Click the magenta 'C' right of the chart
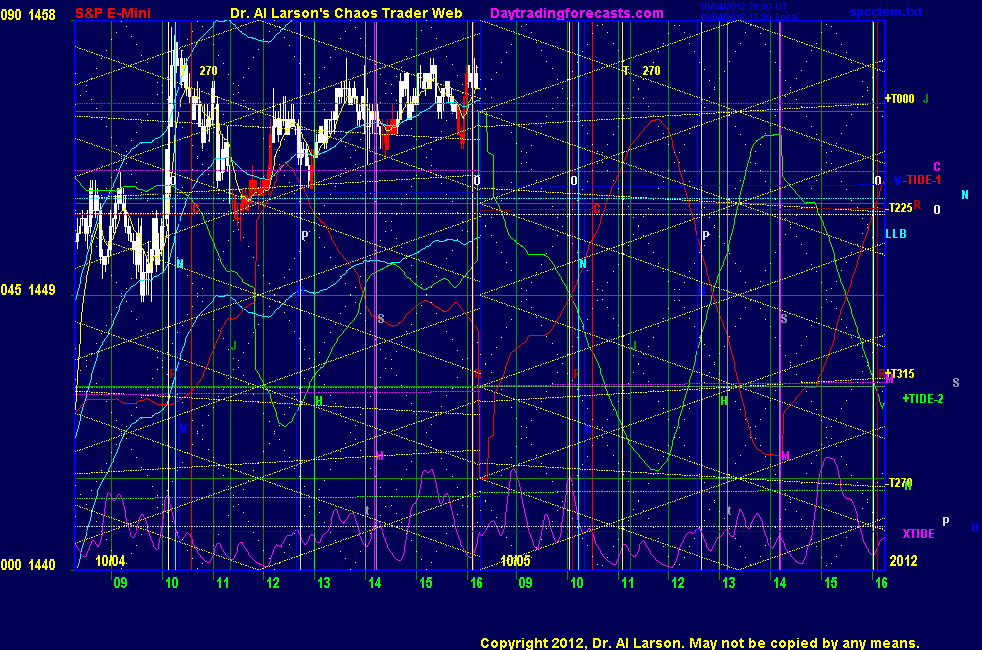The height and width of the screenshot is (650, 982). tap(937, 167)
